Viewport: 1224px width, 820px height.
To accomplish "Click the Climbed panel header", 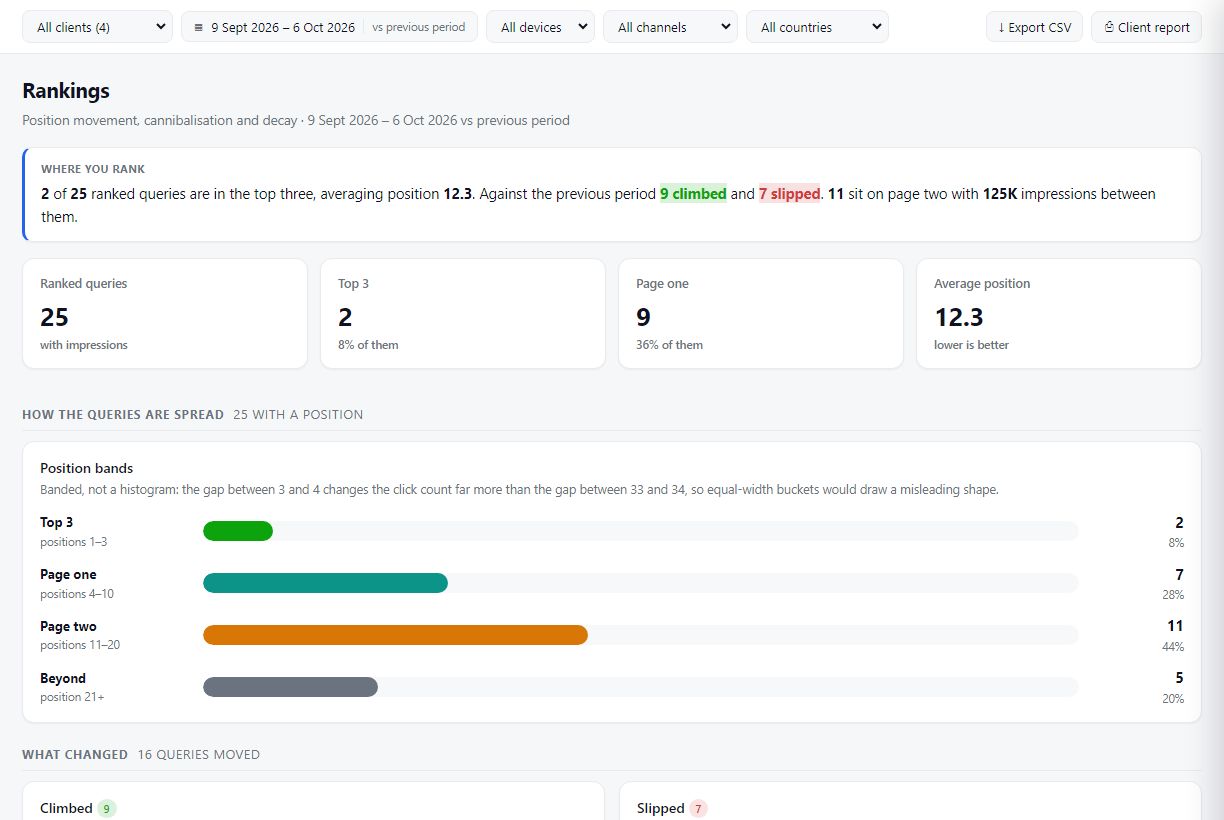I will (66, 808).
